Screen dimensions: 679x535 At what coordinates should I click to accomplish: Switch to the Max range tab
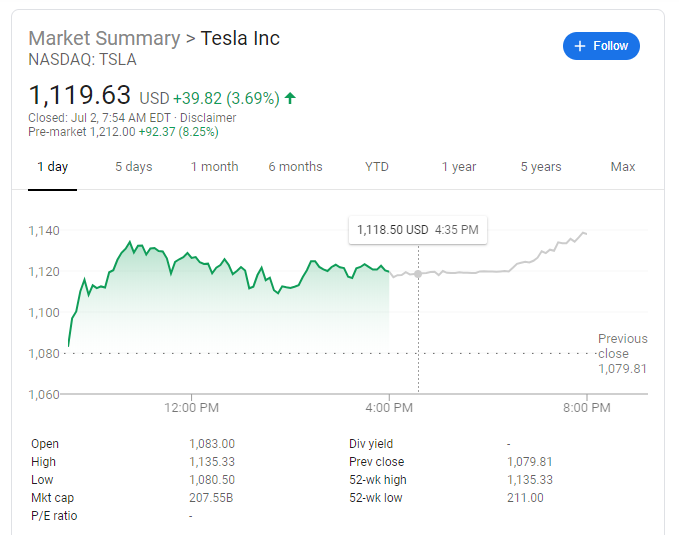[x=623, y=167]
